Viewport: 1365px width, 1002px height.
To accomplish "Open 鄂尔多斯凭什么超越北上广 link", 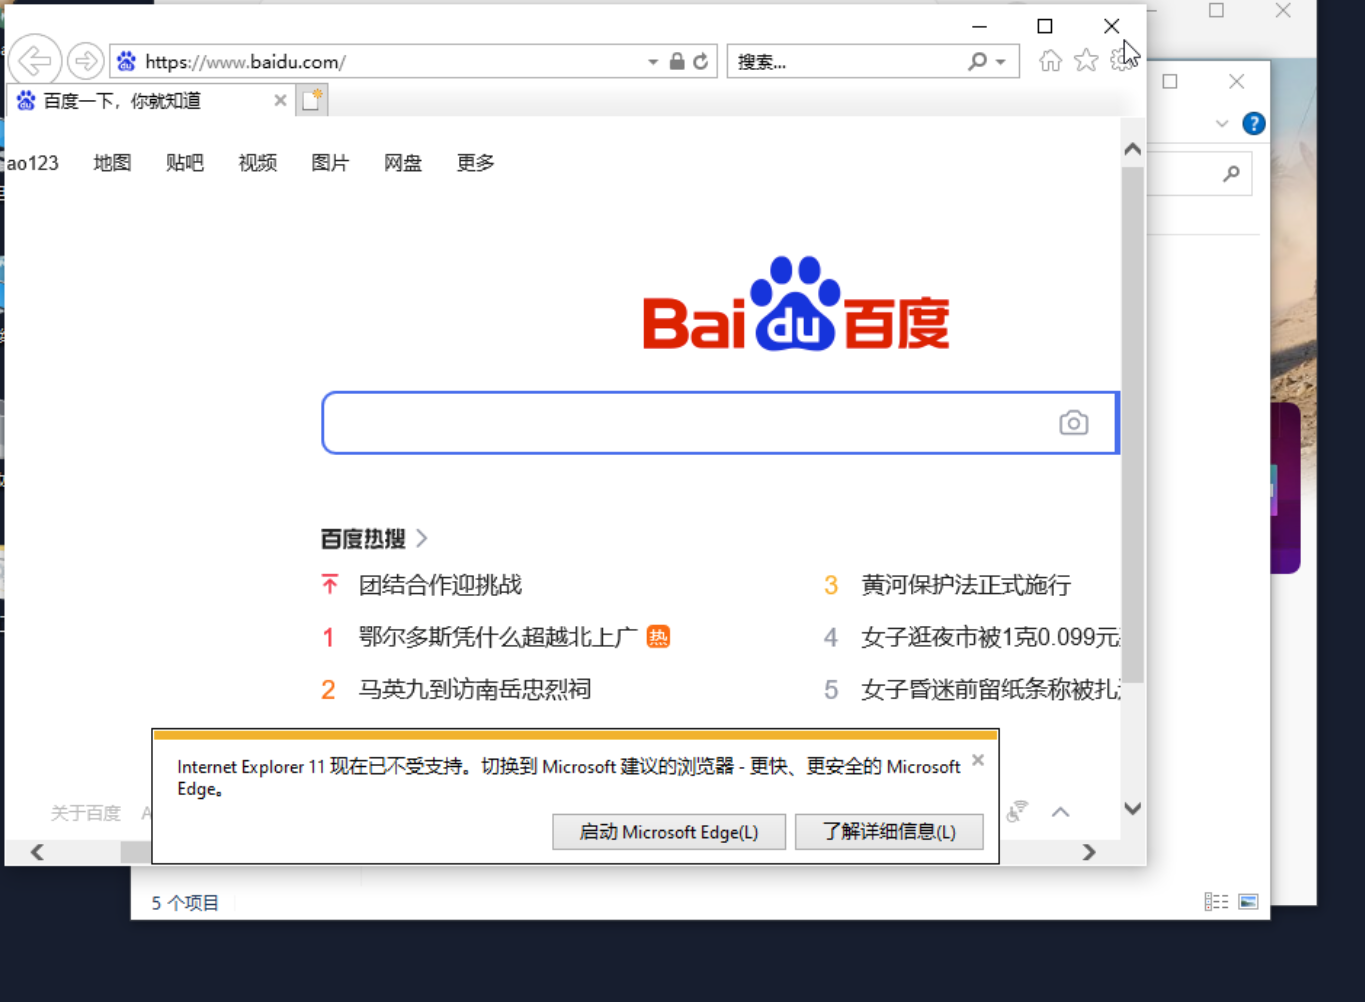I will (498, 637).
